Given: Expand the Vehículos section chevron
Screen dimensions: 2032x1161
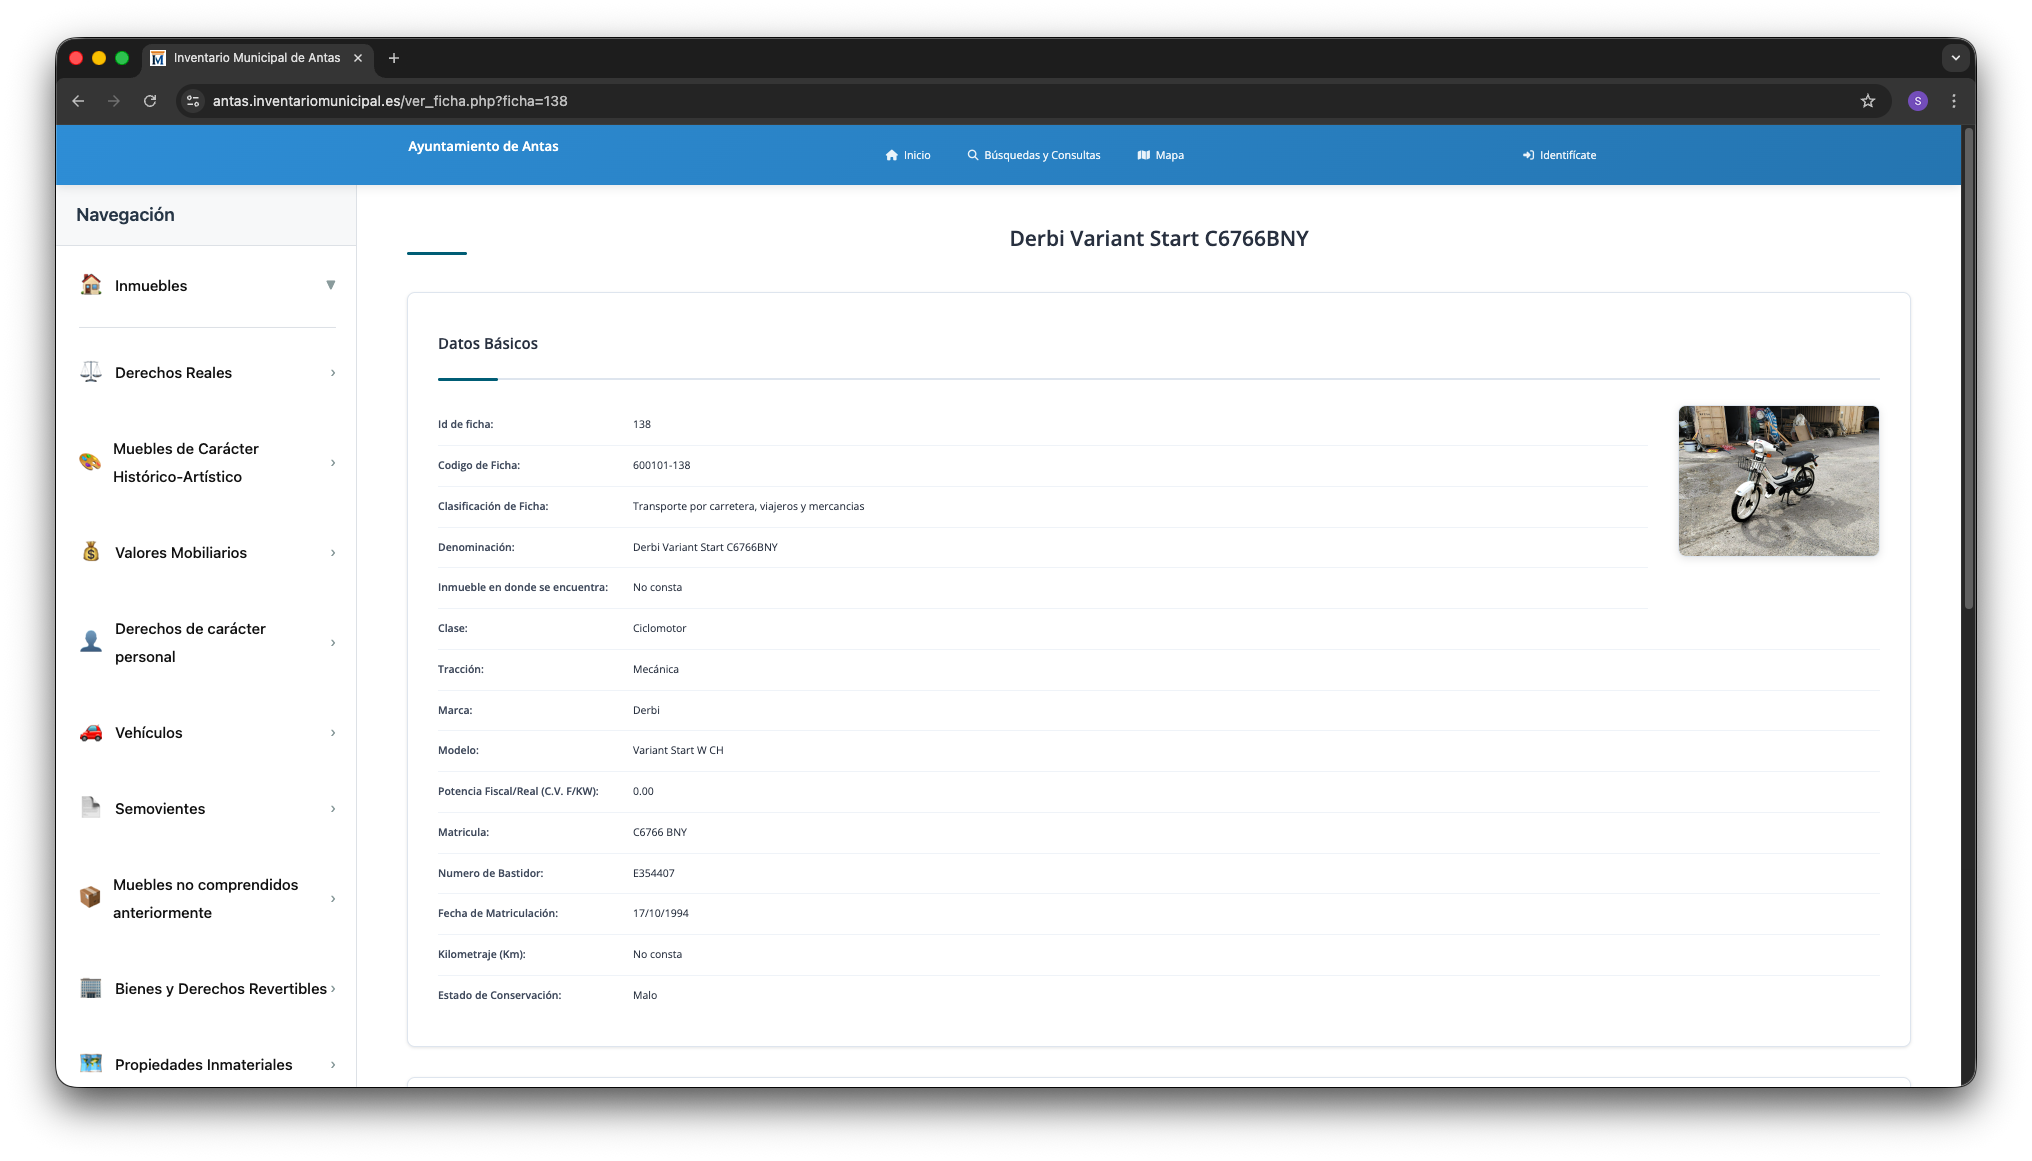Looking at the screenshot, I should [332, 732].
